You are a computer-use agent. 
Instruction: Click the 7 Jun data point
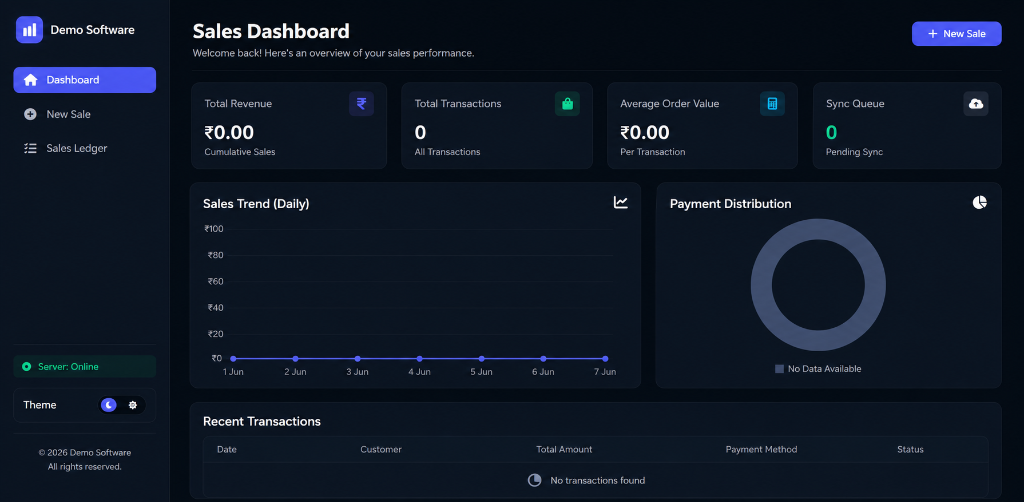coord(605,358)
